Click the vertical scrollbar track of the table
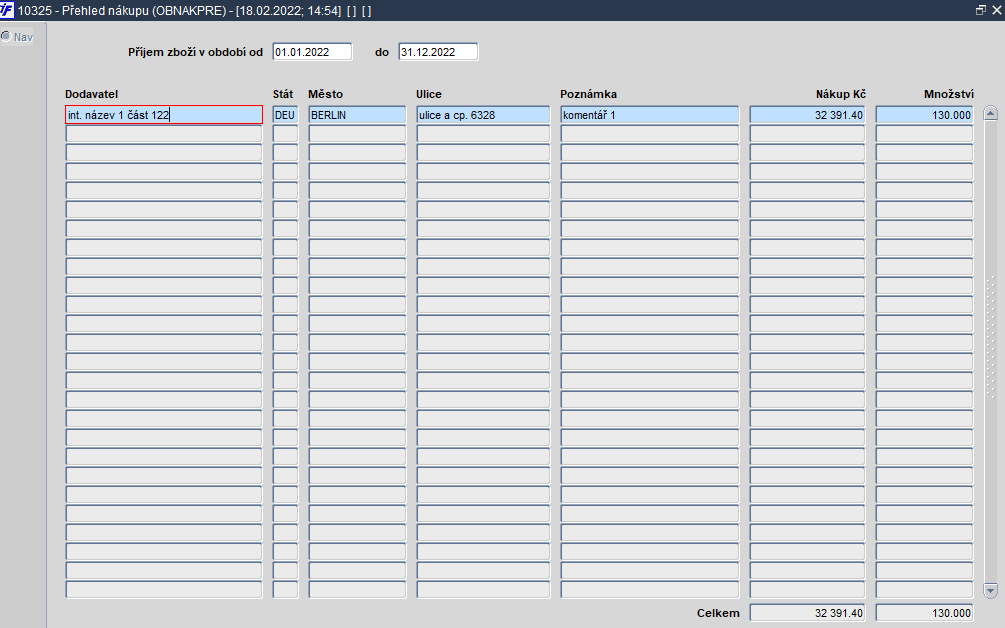Viewport: 1005px width, 628px height. point(990,352)
